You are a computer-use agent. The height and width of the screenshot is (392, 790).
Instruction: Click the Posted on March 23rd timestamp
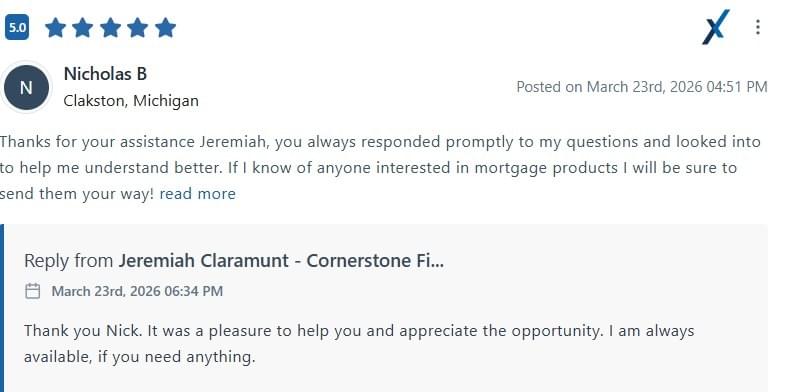(642, 87)
